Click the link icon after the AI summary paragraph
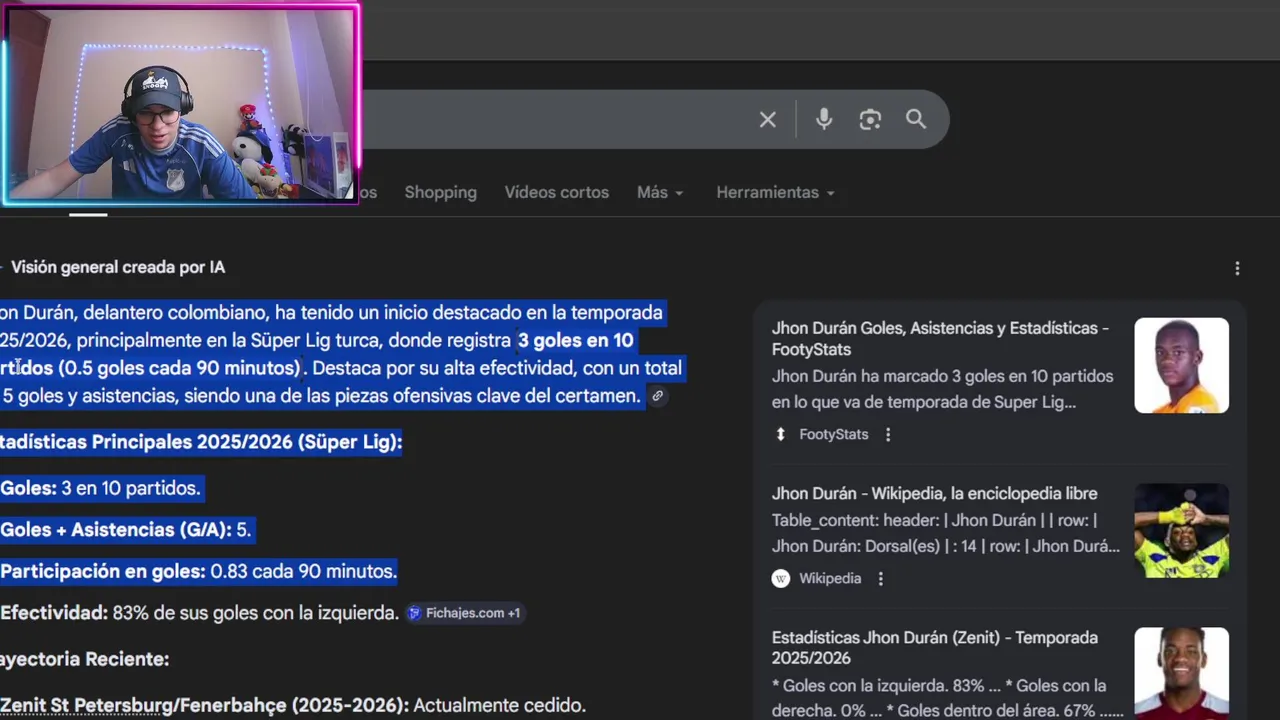1280x720 pixels. 657,396
